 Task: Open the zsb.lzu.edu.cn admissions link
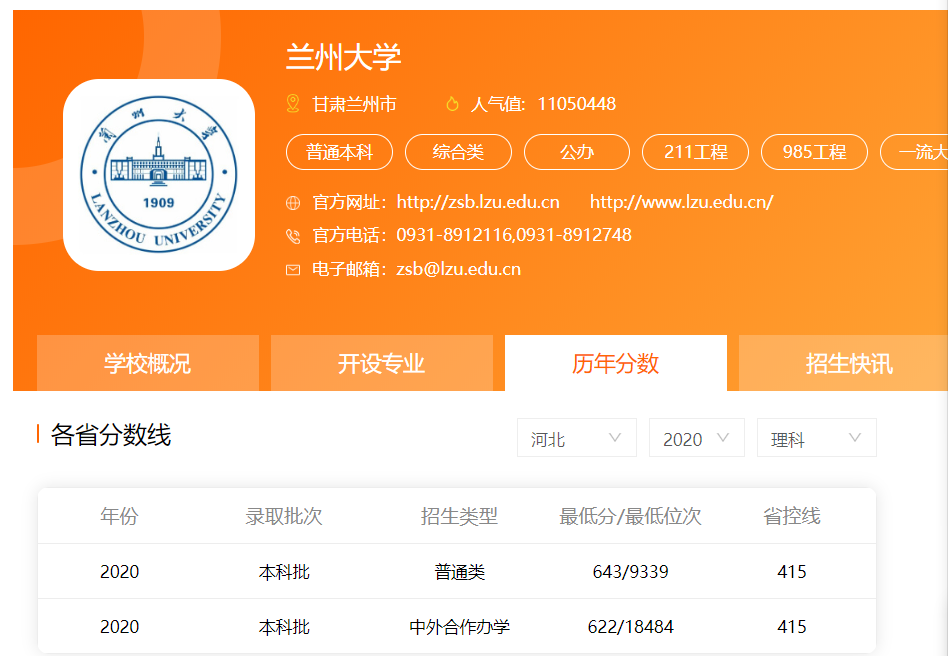[478, 202]
